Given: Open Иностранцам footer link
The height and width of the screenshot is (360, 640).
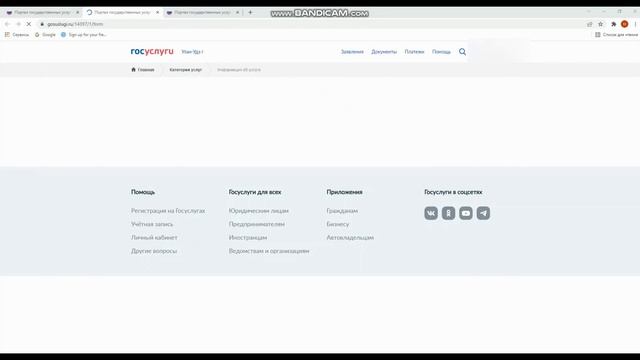Looking at the screenshot, I should point(248,238).
